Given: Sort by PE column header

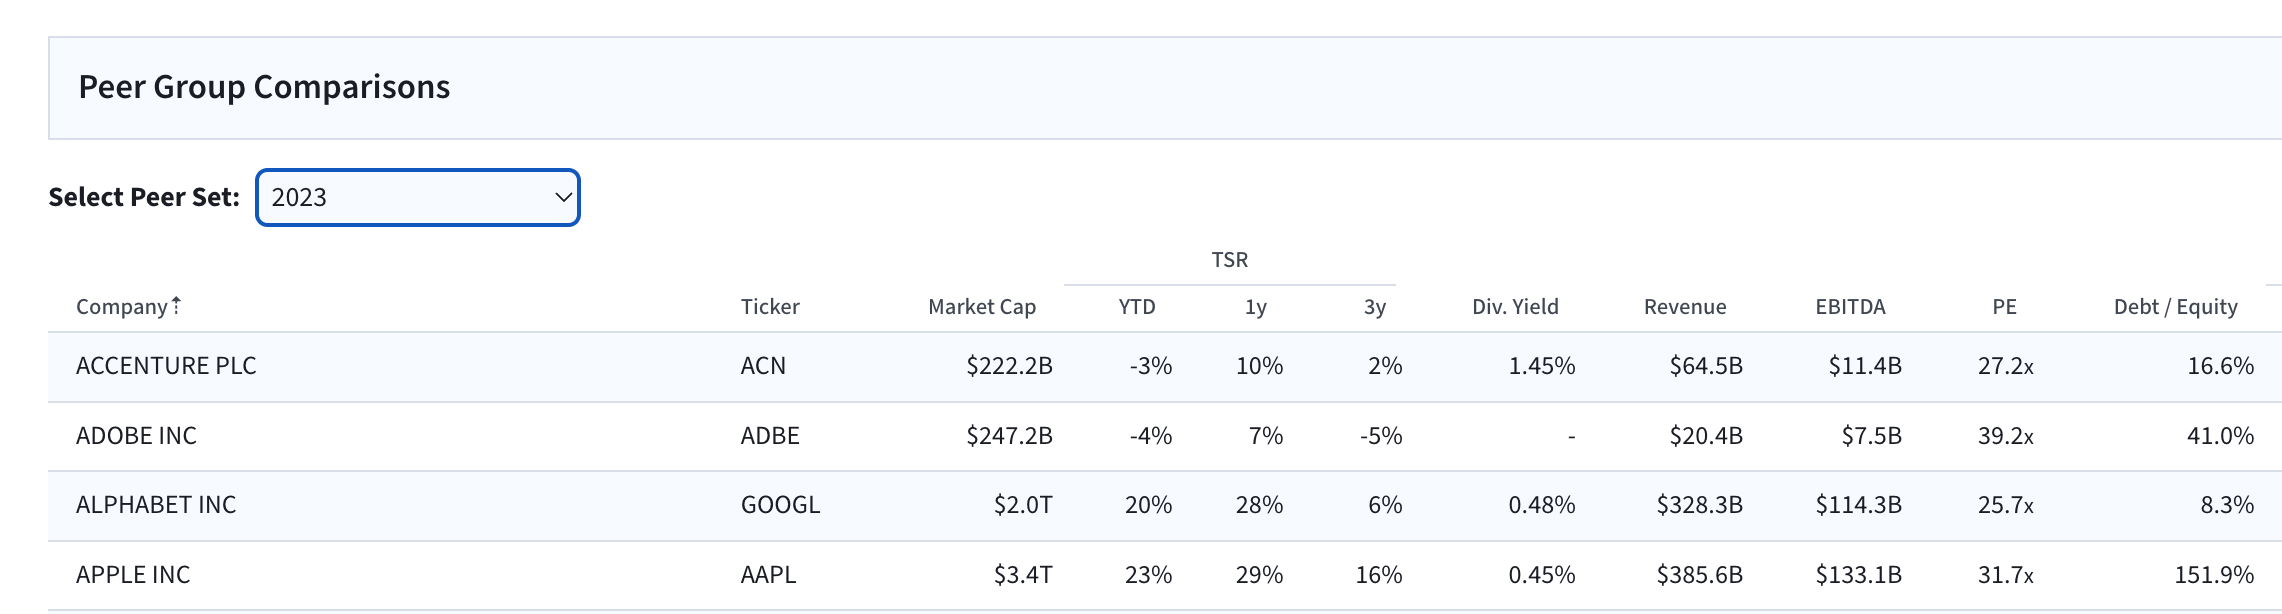Looking at the screenshot, I should pyautogui.click(x=2004, y=307).
